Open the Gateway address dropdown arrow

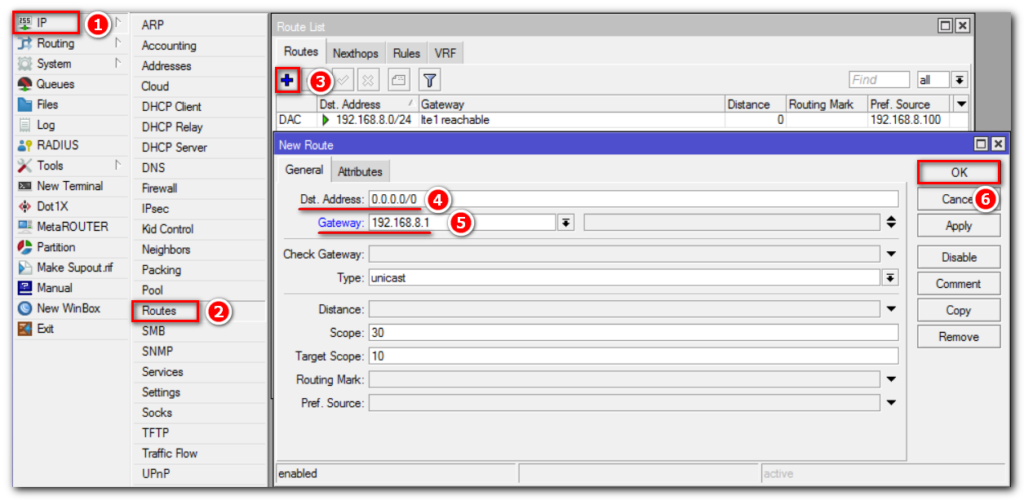click(x=566, y=222)
